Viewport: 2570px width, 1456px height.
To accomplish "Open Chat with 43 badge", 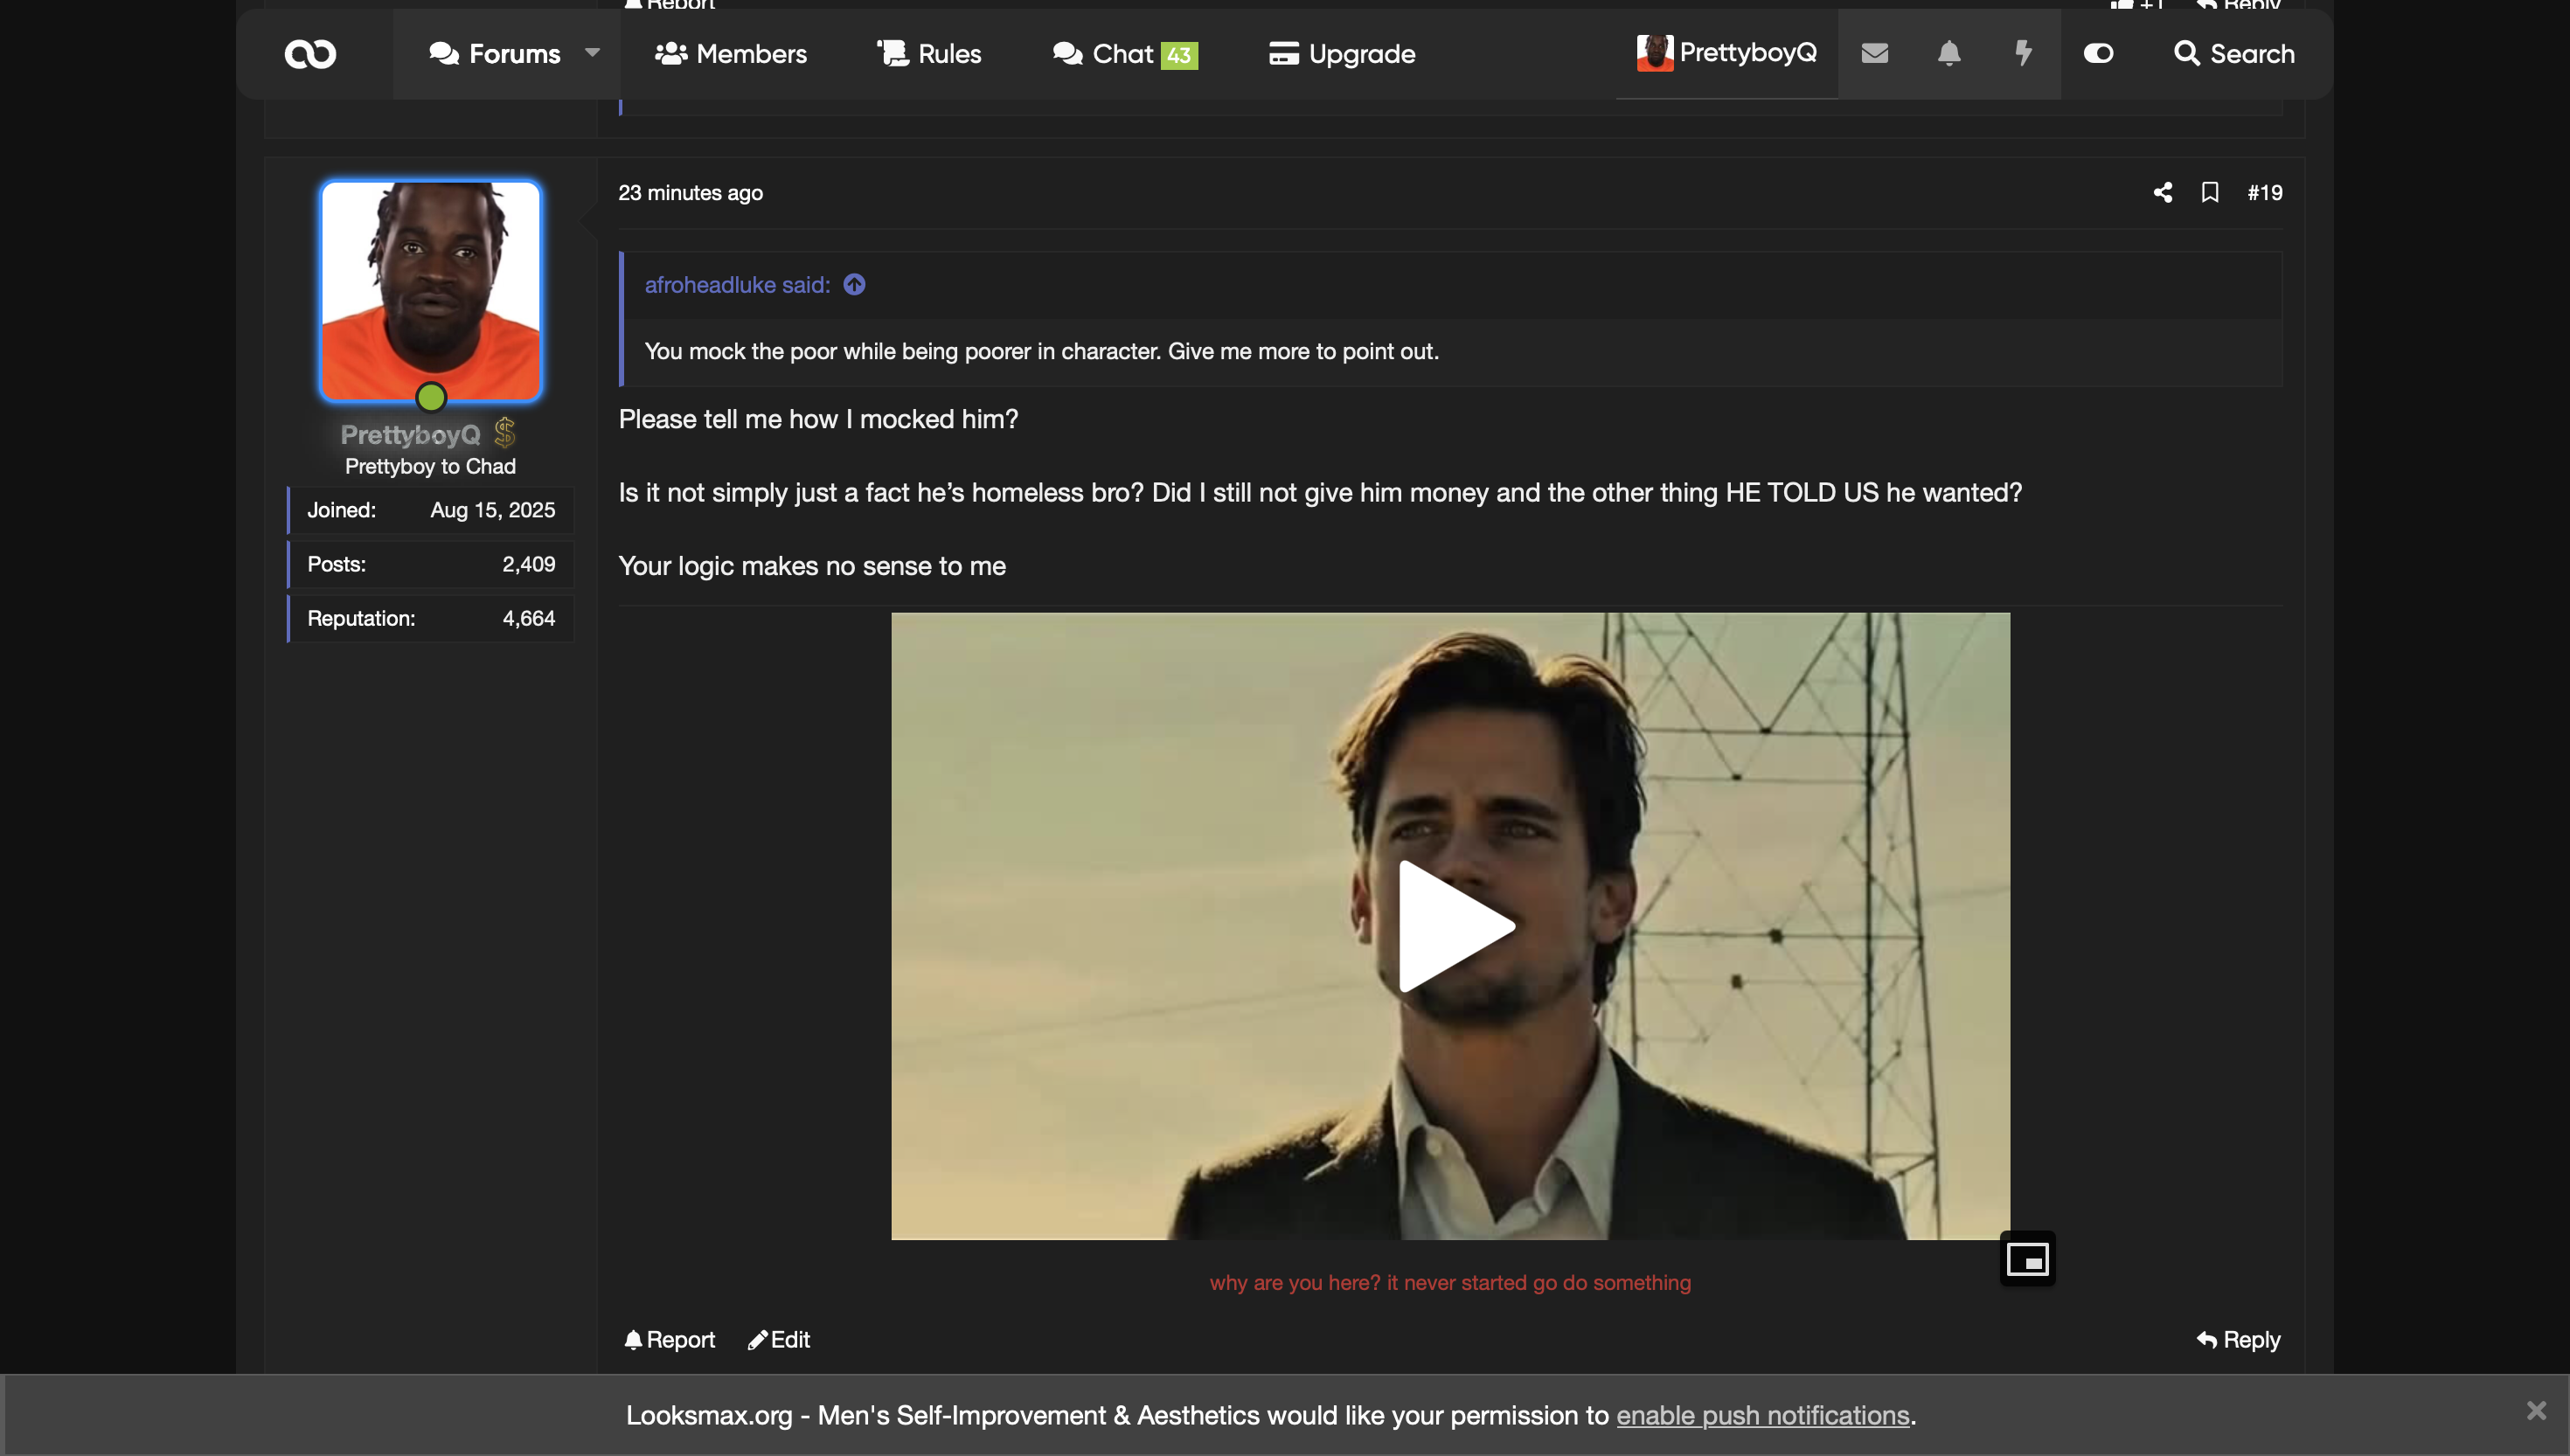I will click(1124, 54).
